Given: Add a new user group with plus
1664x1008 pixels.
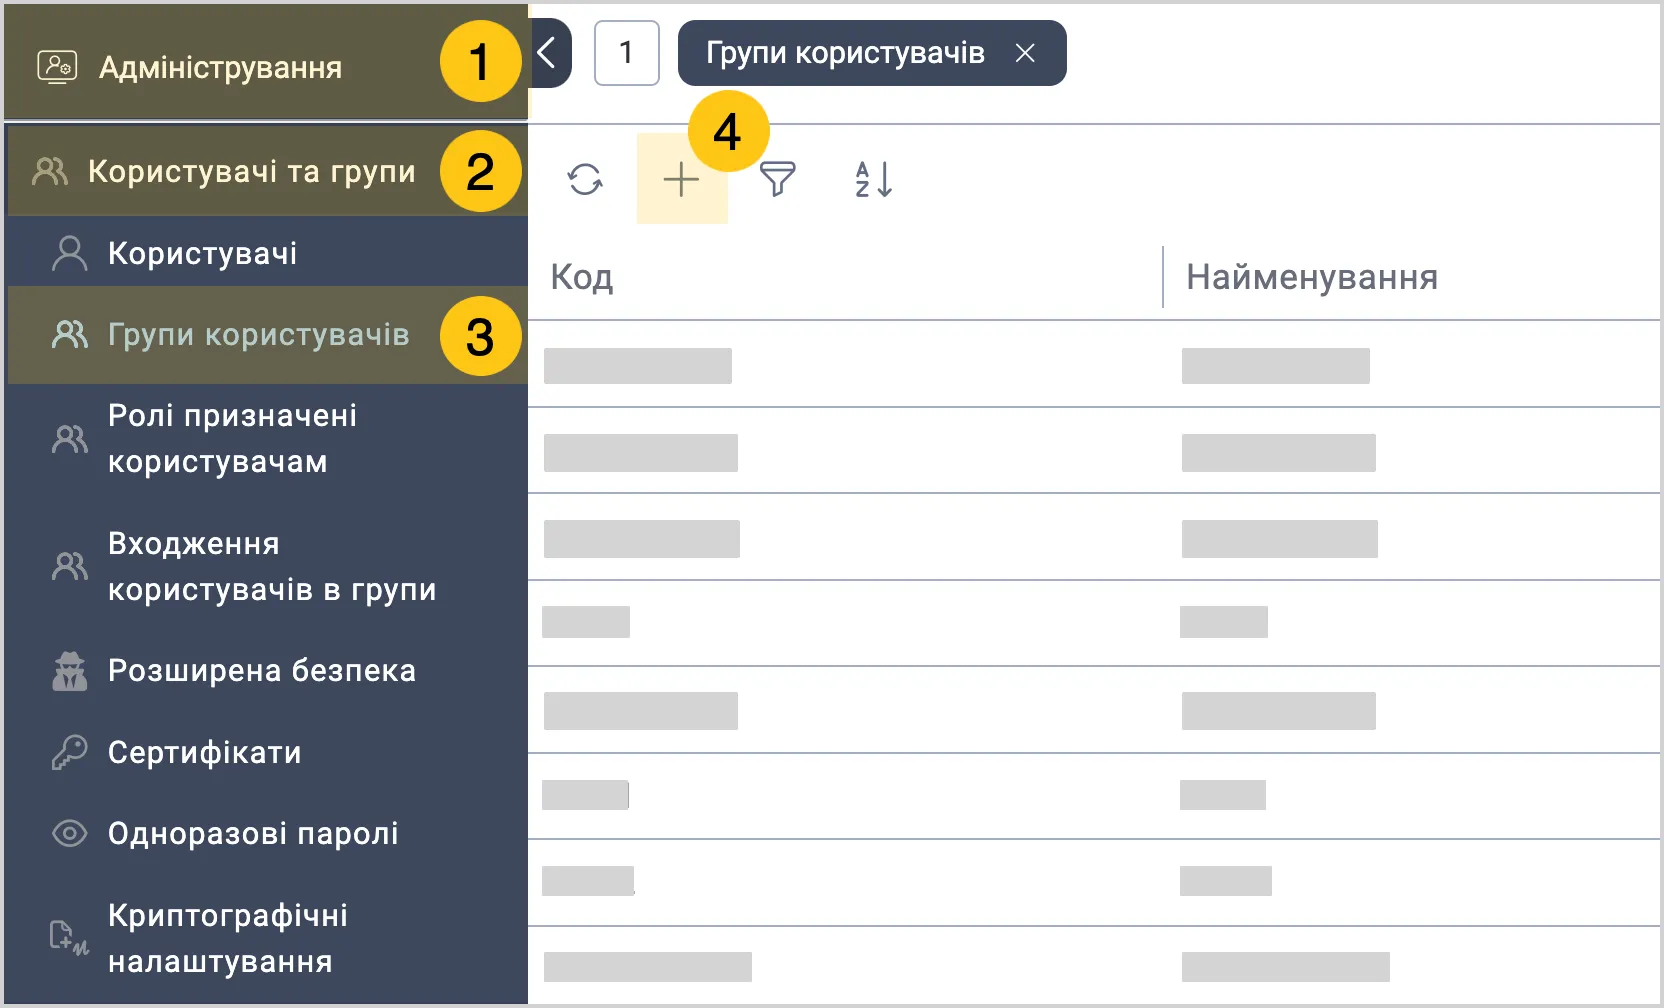Looking at the screenshot, I should [681, 179].
